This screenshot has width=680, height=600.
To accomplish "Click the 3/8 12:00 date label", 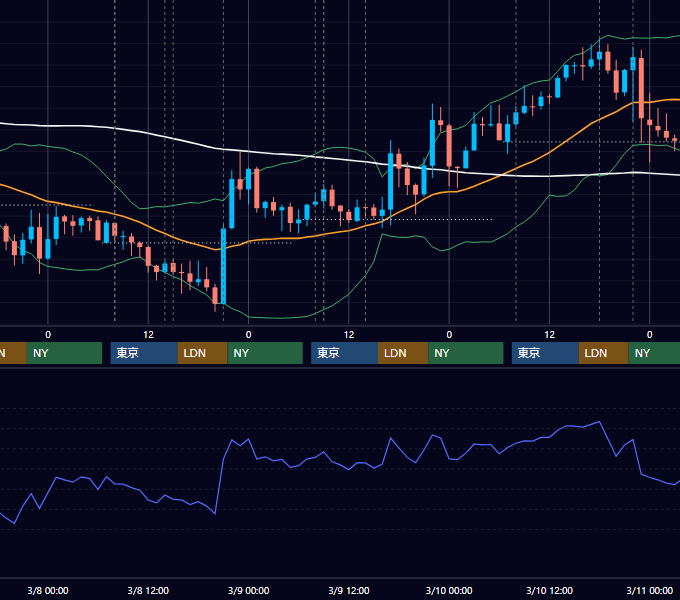I will click(x=148, y=590).
